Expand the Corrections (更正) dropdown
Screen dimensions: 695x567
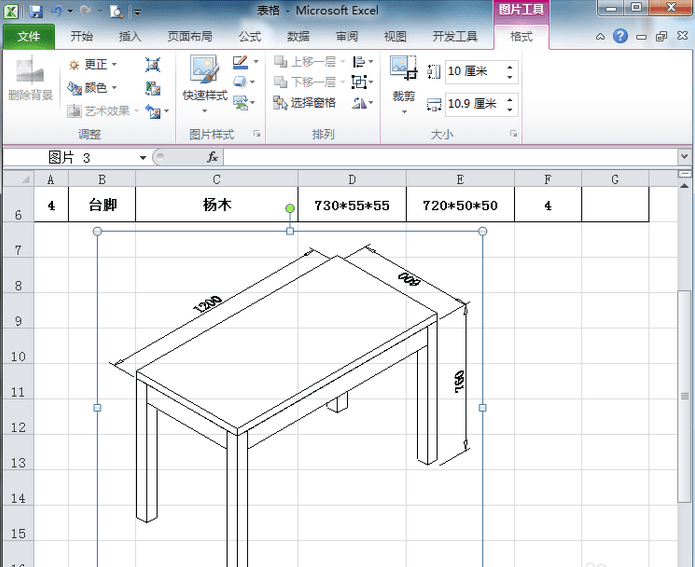click(114, 65)
